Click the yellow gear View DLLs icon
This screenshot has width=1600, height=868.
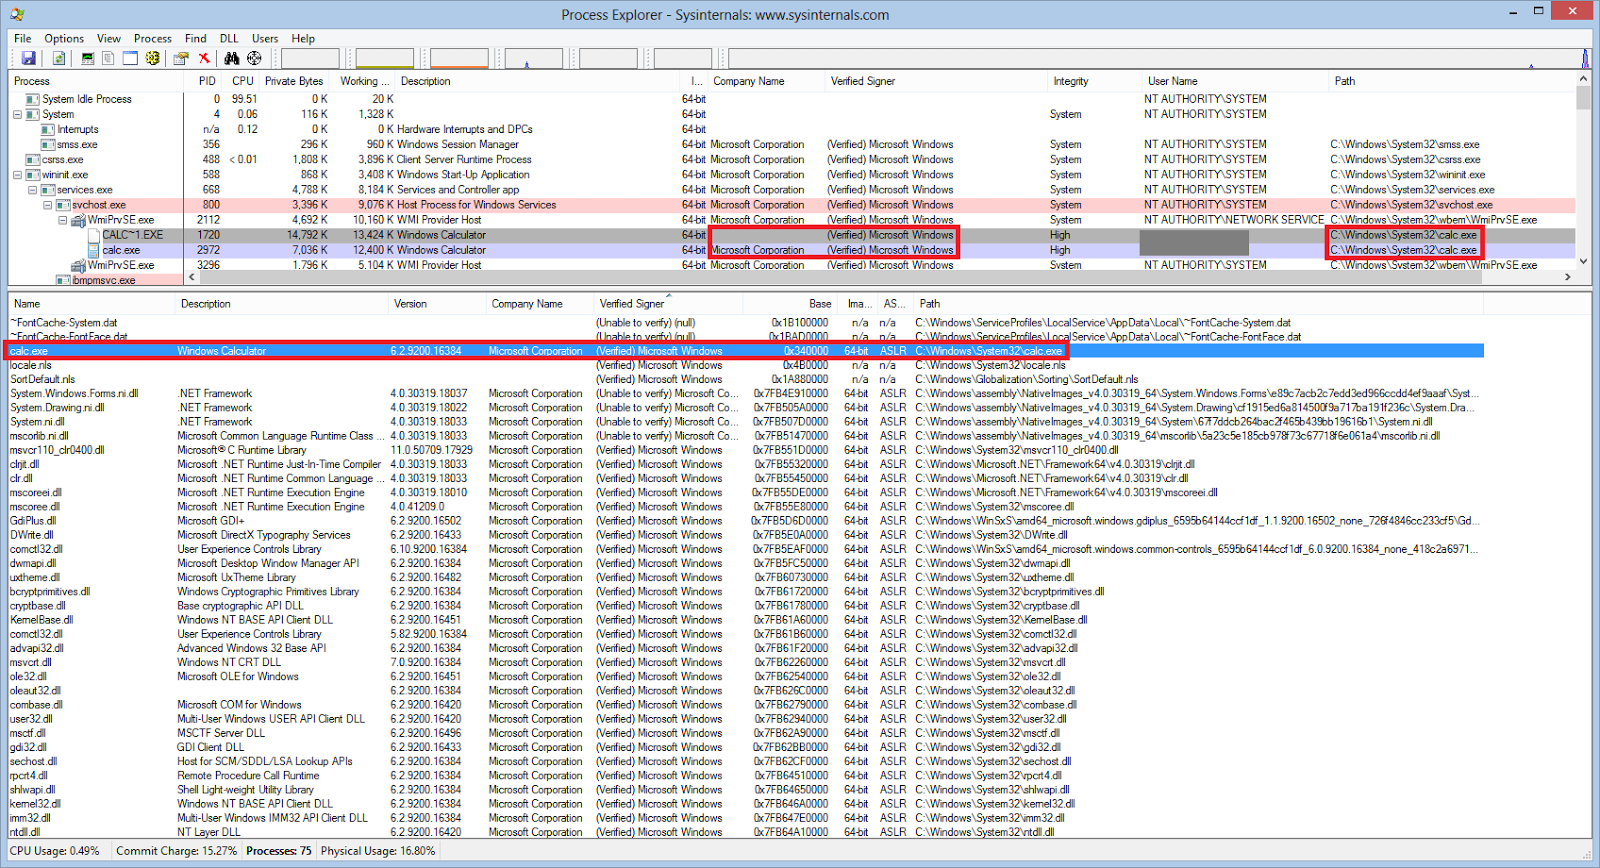pos(153,59)
